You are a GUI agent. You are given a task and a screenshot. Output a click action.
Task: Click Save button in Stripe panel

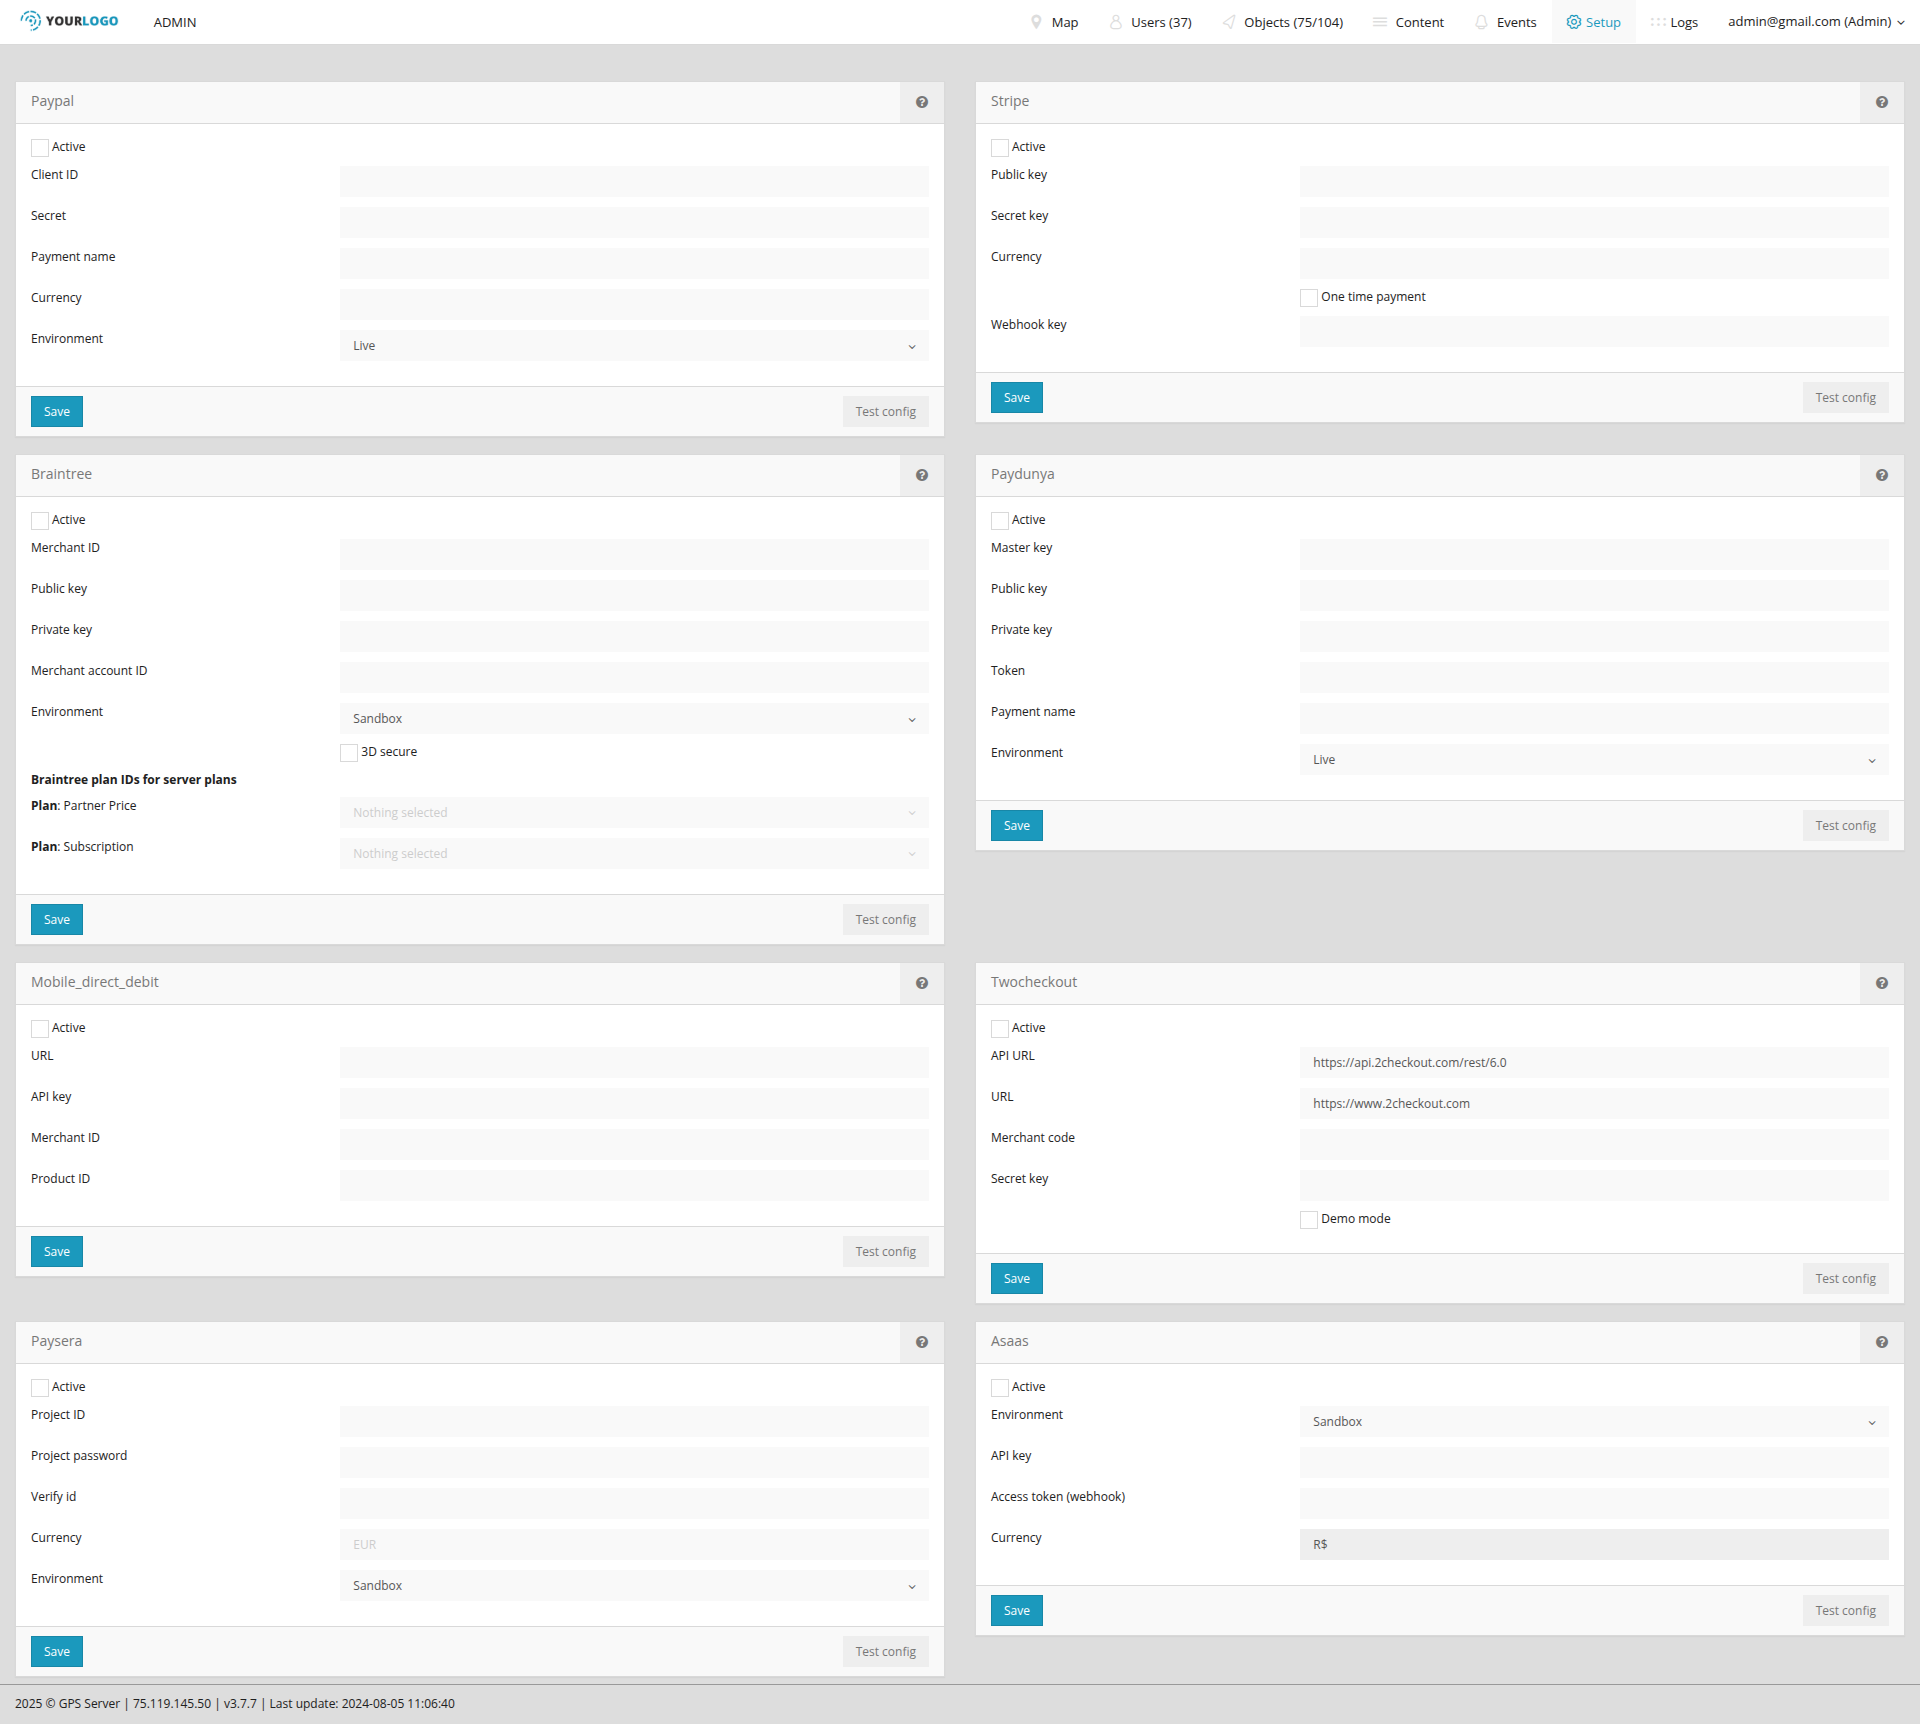[1016, 398]
